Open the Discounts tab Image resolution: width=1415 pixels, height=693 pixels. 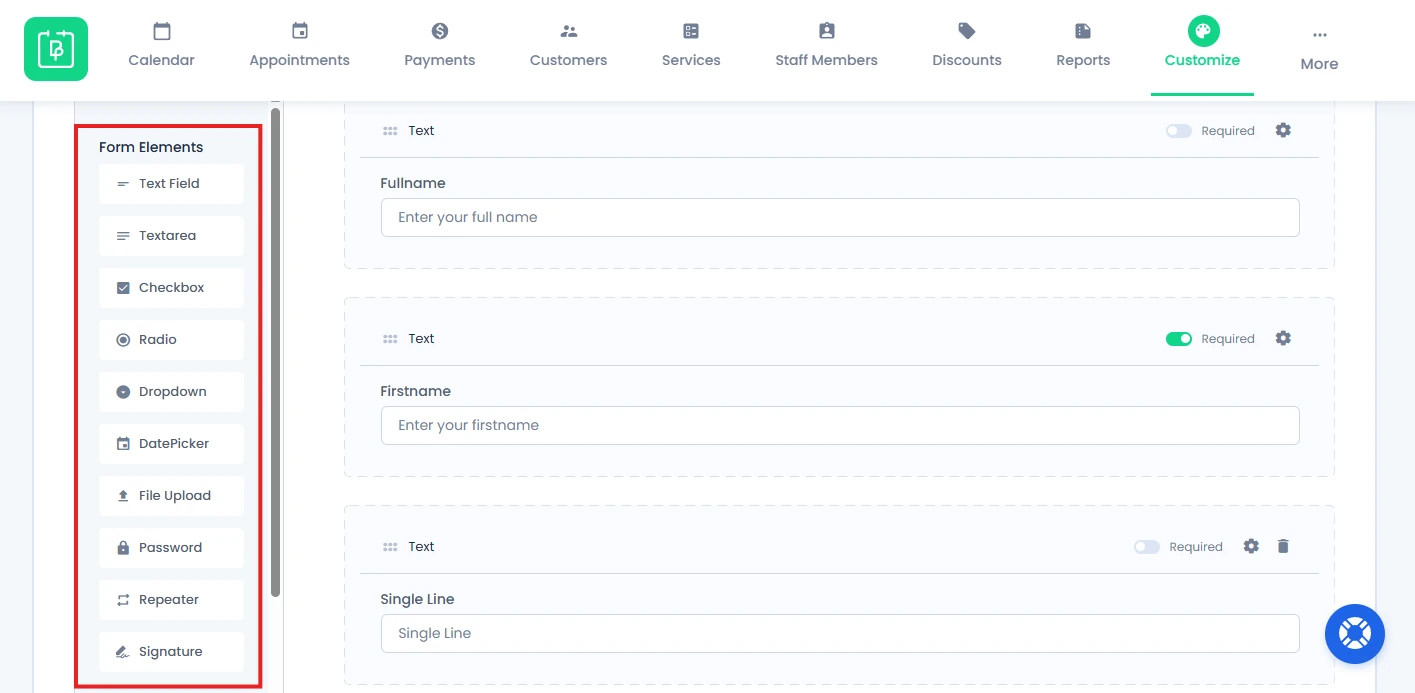[x=966, y=46]
